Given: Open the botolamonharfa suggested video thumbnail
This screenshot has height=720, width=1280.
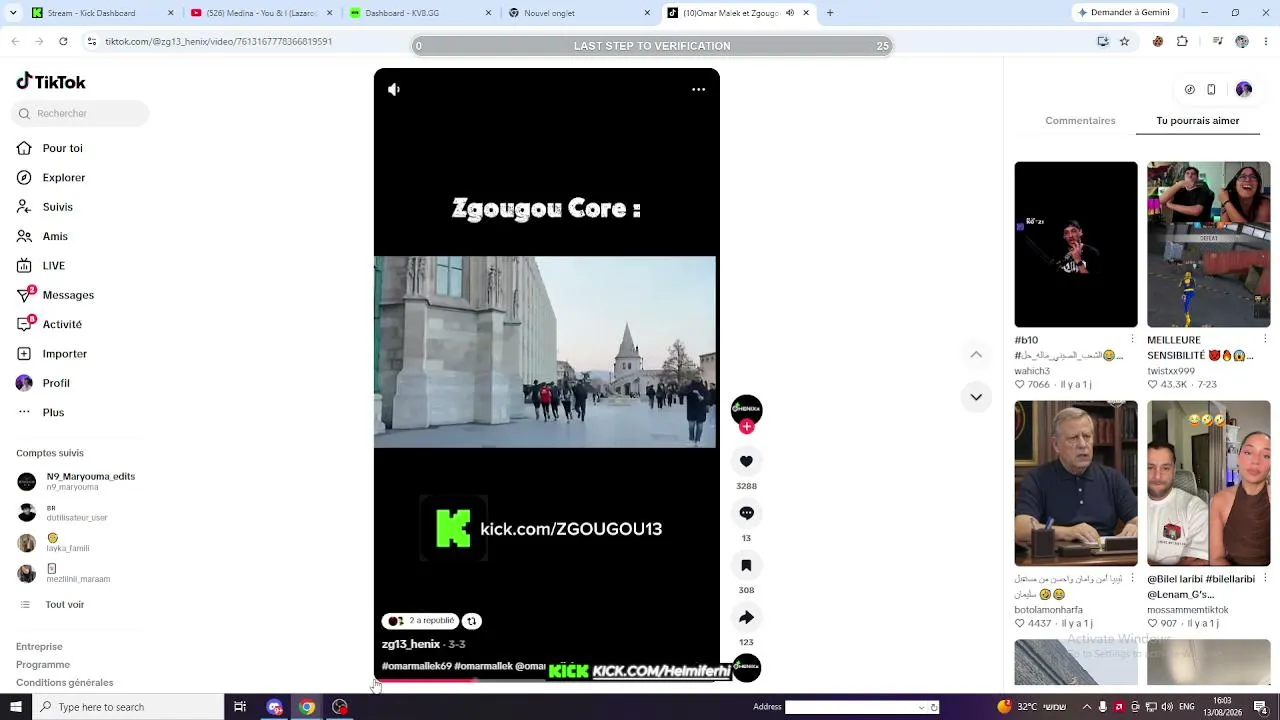Looking at the screenshot, I should click(1076, 484).
